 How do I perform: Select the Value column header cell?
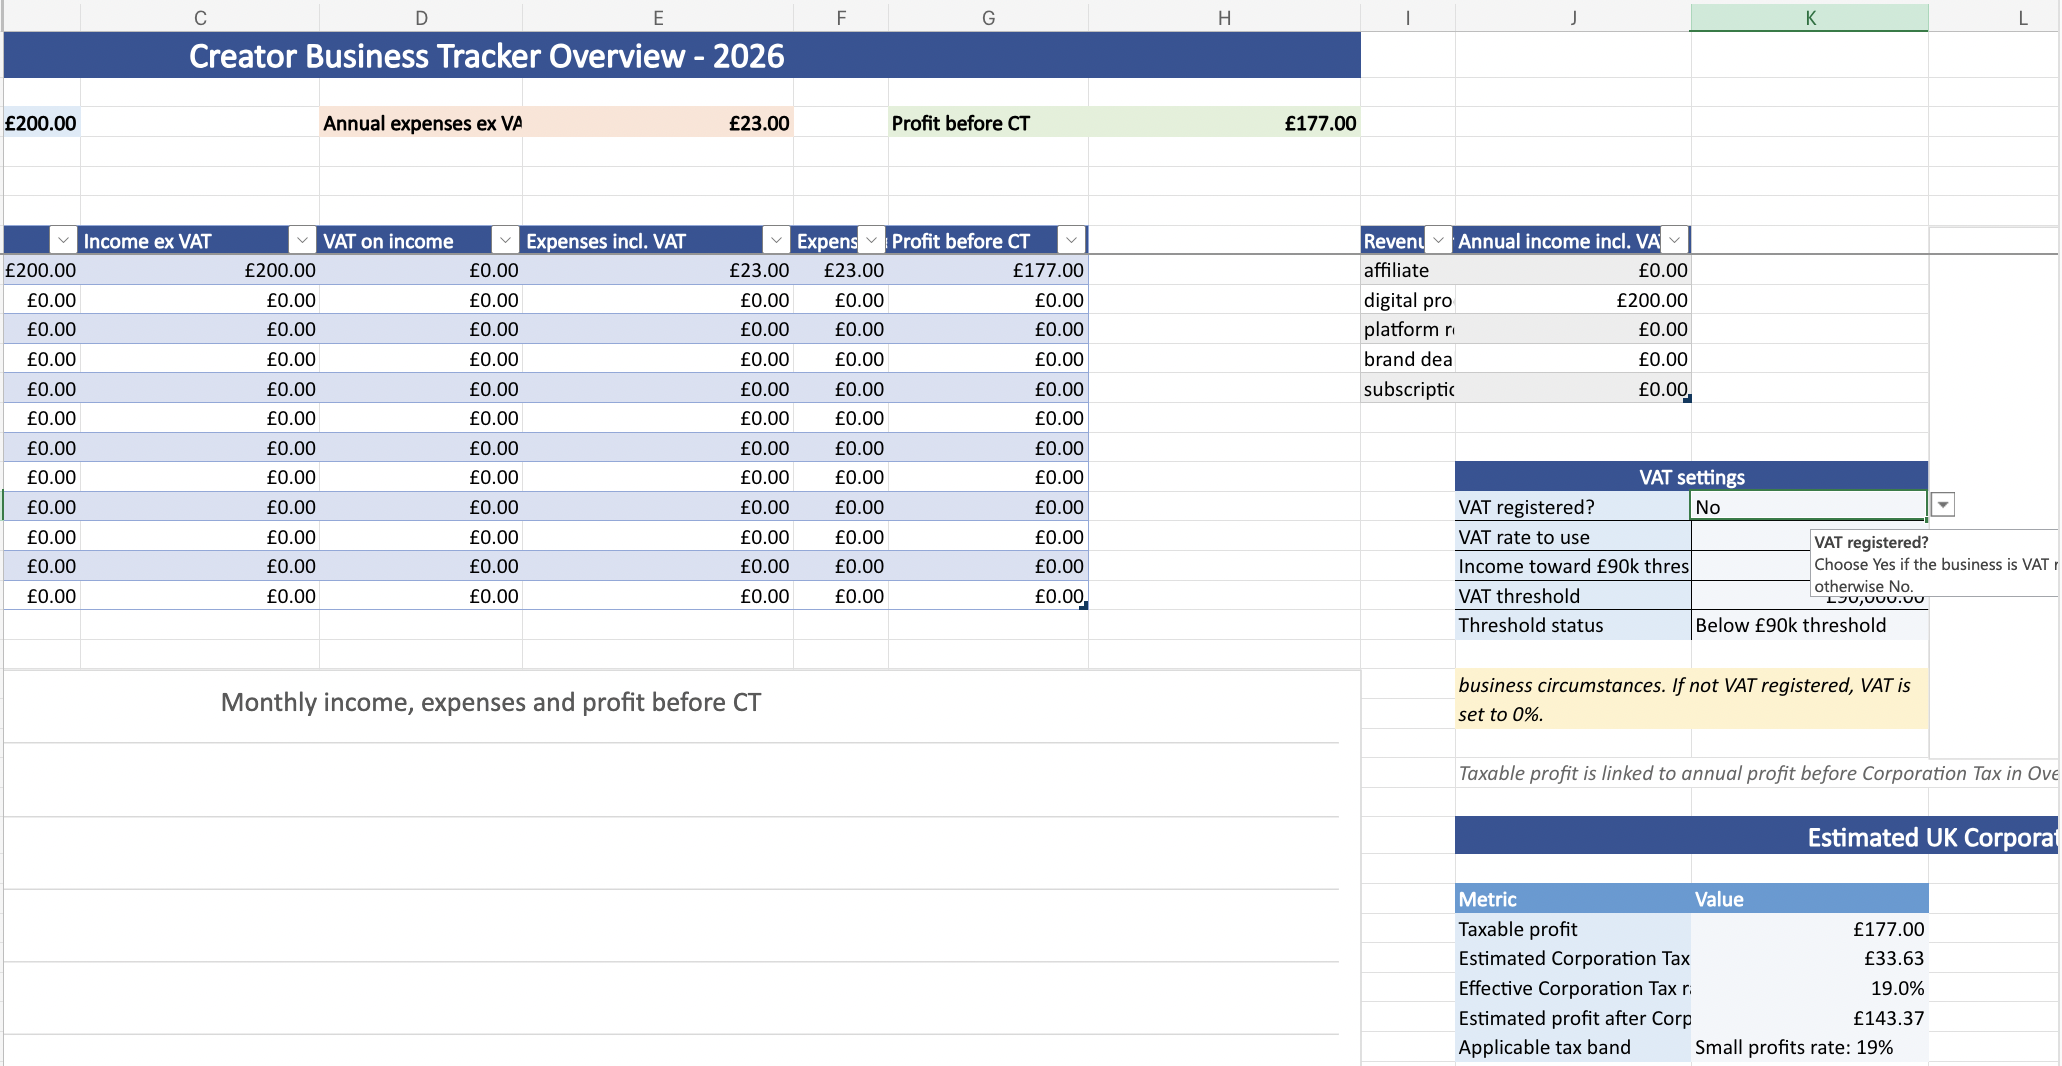click(x=1810, y=899)
